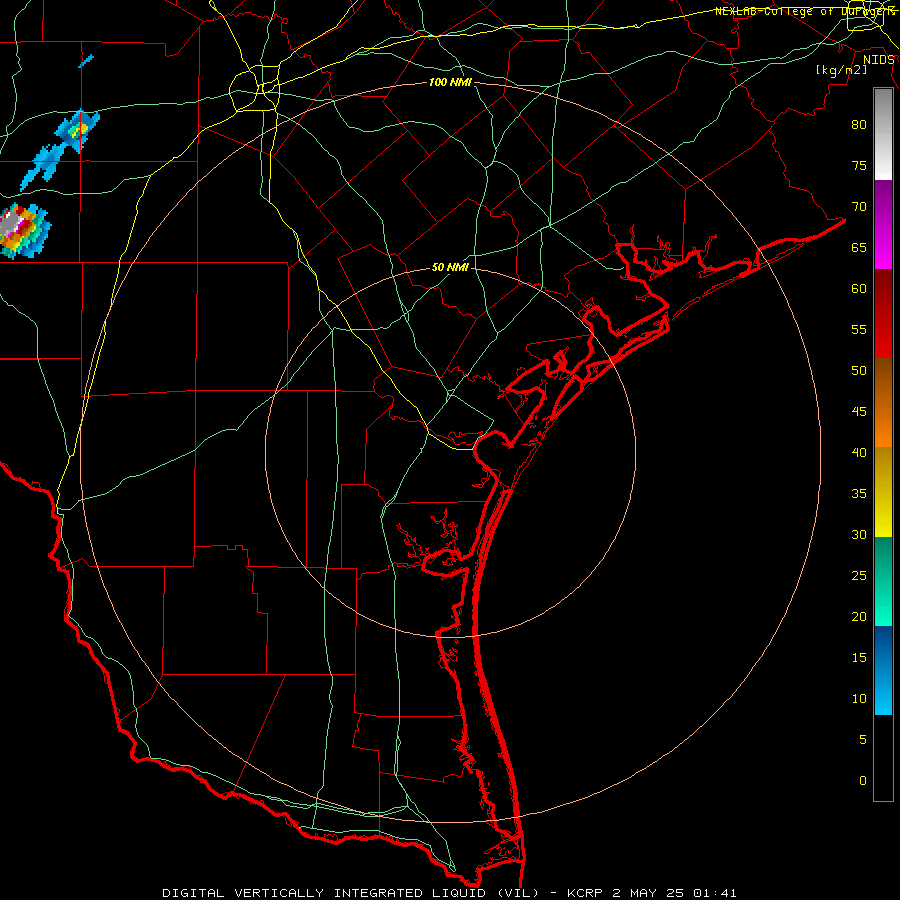Click the legend value 5
Screen dimensions: 900x900
[x=863, y=740]
